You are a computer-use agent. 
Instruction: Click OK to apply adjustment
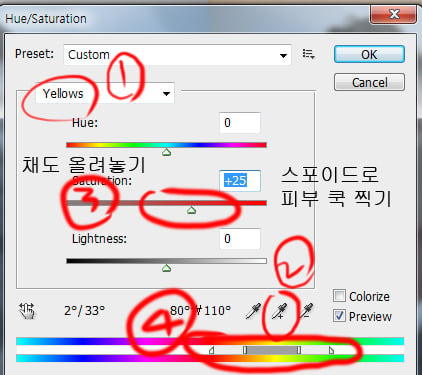(x=369, y=54)
